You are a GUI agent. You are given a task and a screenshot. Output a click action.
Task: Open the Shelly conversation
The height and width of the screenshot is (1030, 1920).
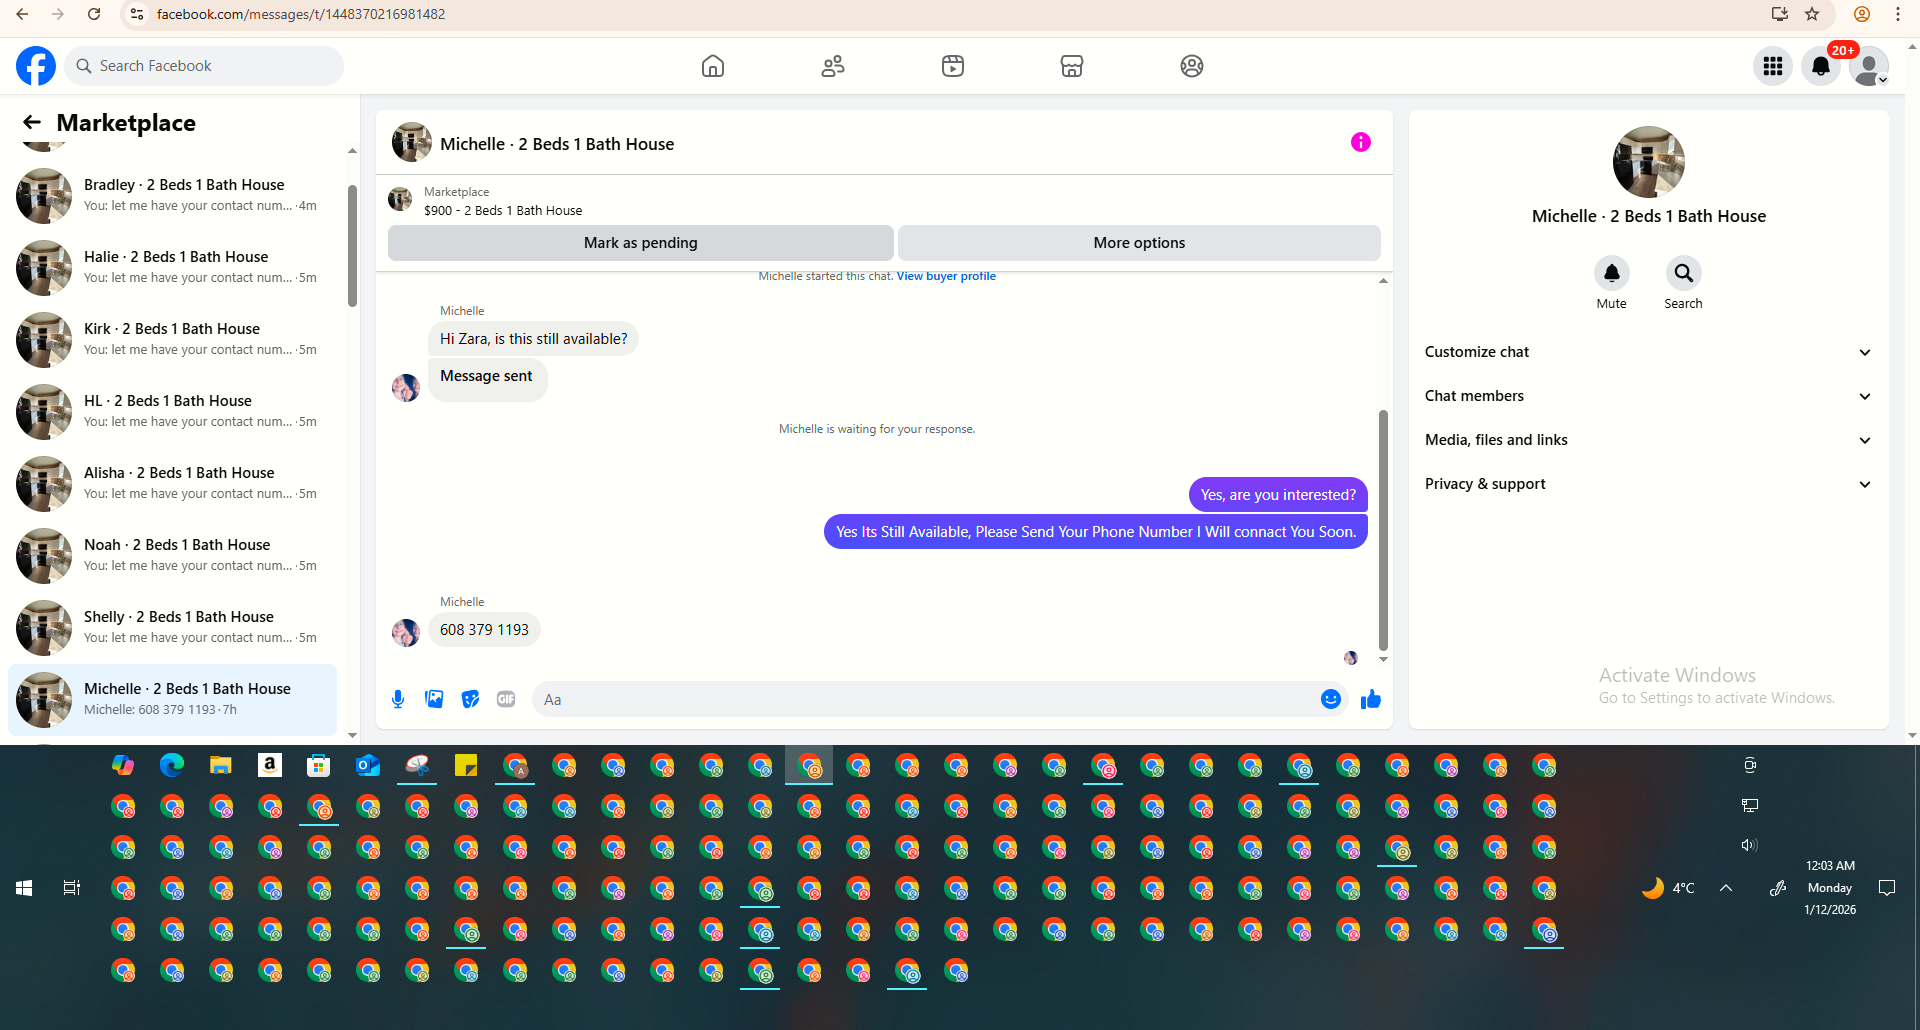[x=172, y=627]
